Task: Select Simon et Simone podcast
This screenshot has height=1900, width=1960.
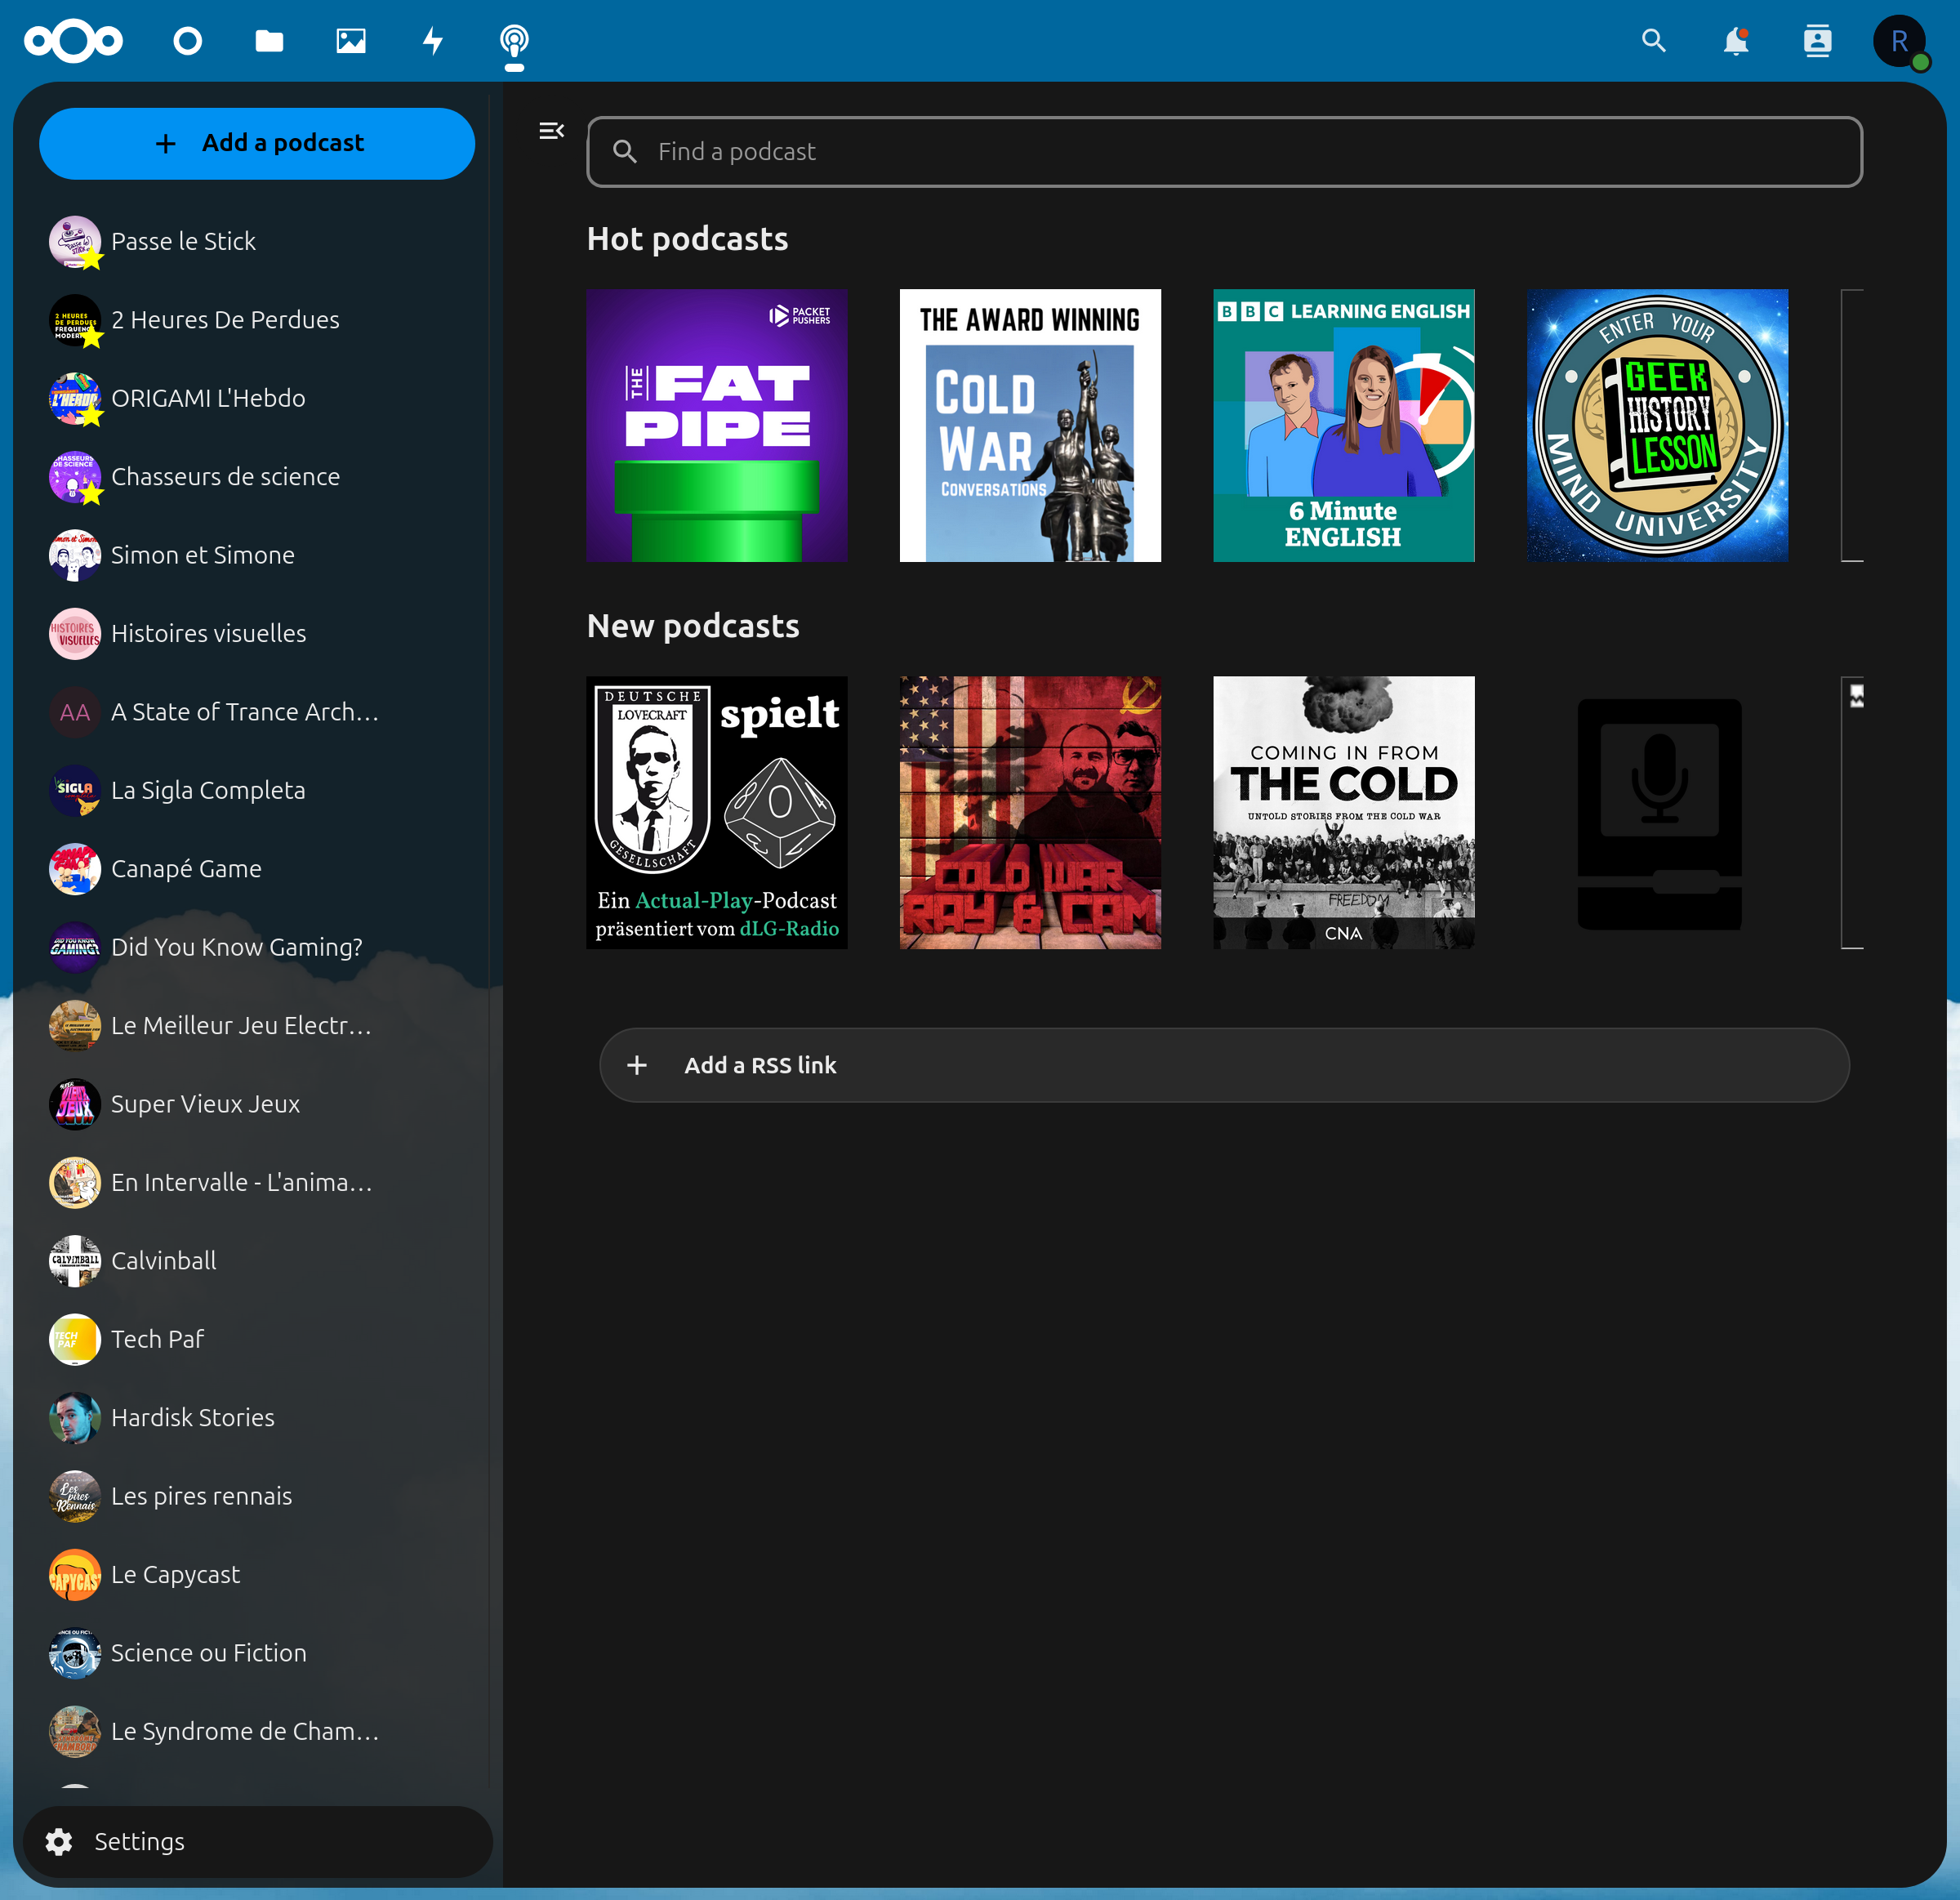Action: tap(257, 555)
